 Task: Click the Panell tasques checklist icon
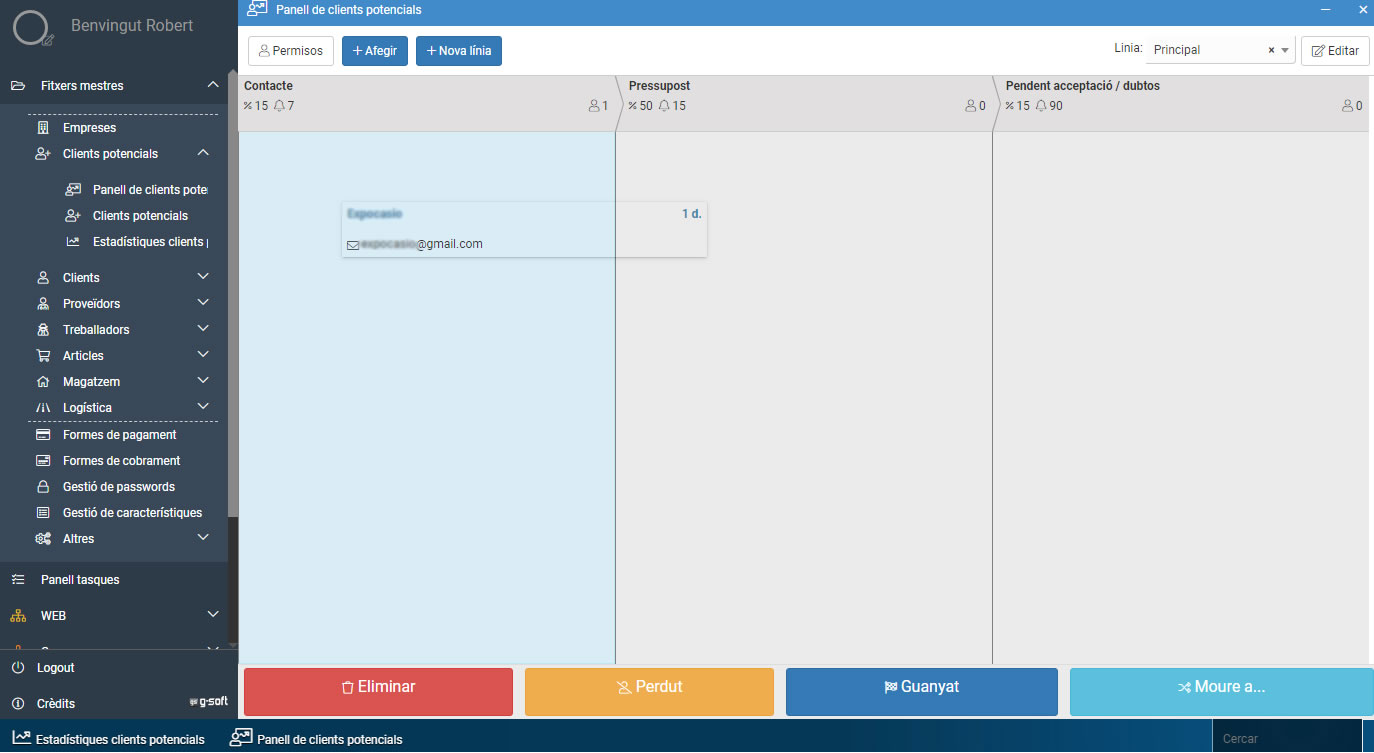click(18, 580)
